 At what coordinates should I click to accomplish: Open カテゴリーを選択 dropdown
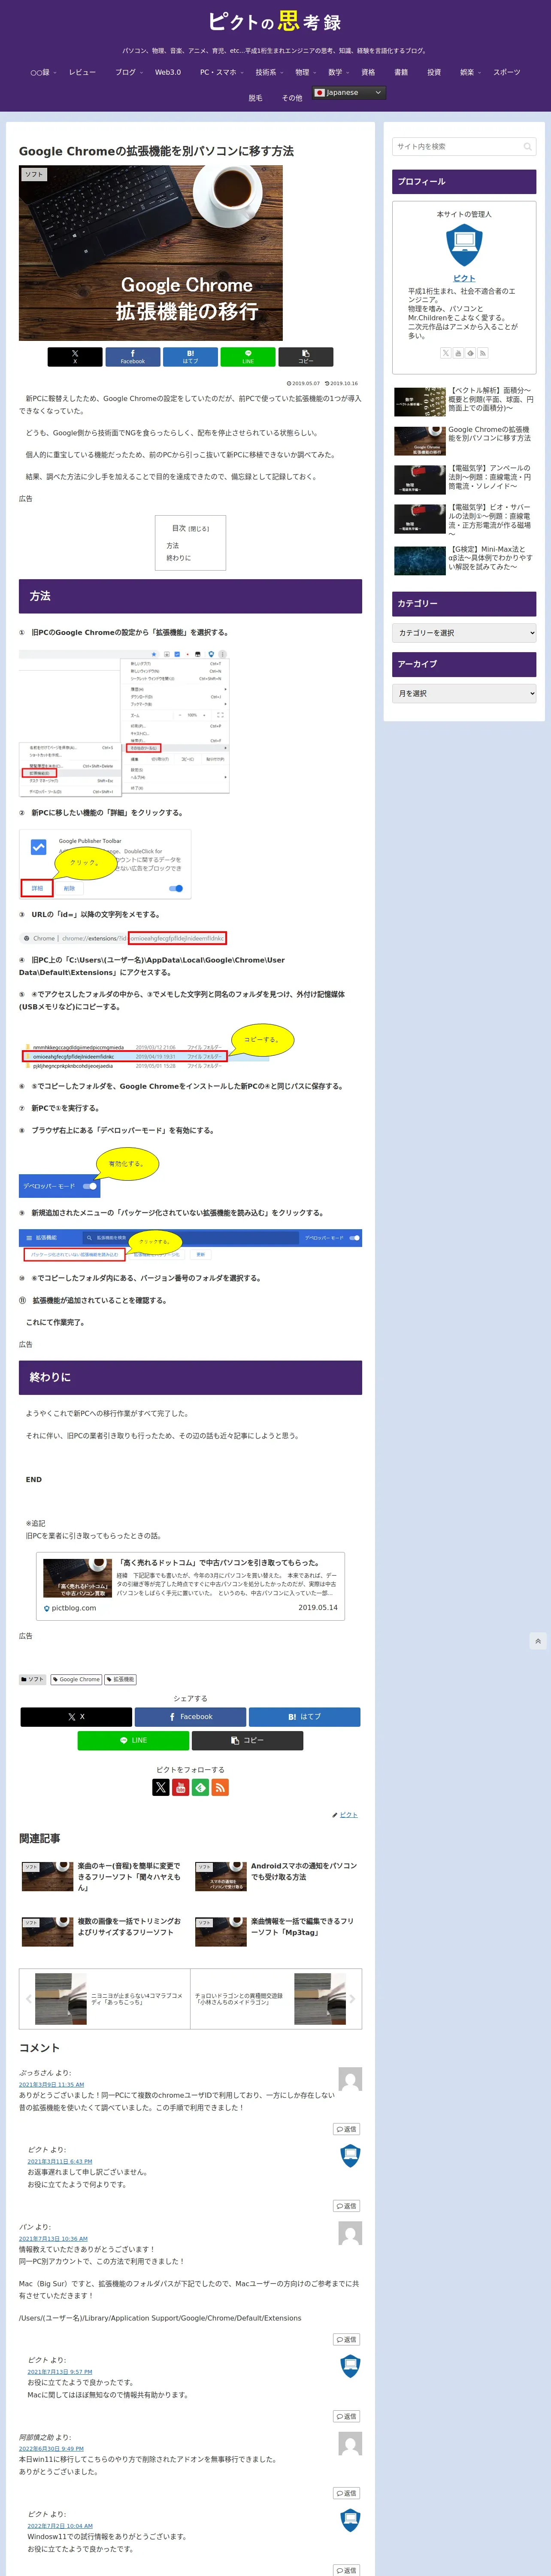coord(464,633)
